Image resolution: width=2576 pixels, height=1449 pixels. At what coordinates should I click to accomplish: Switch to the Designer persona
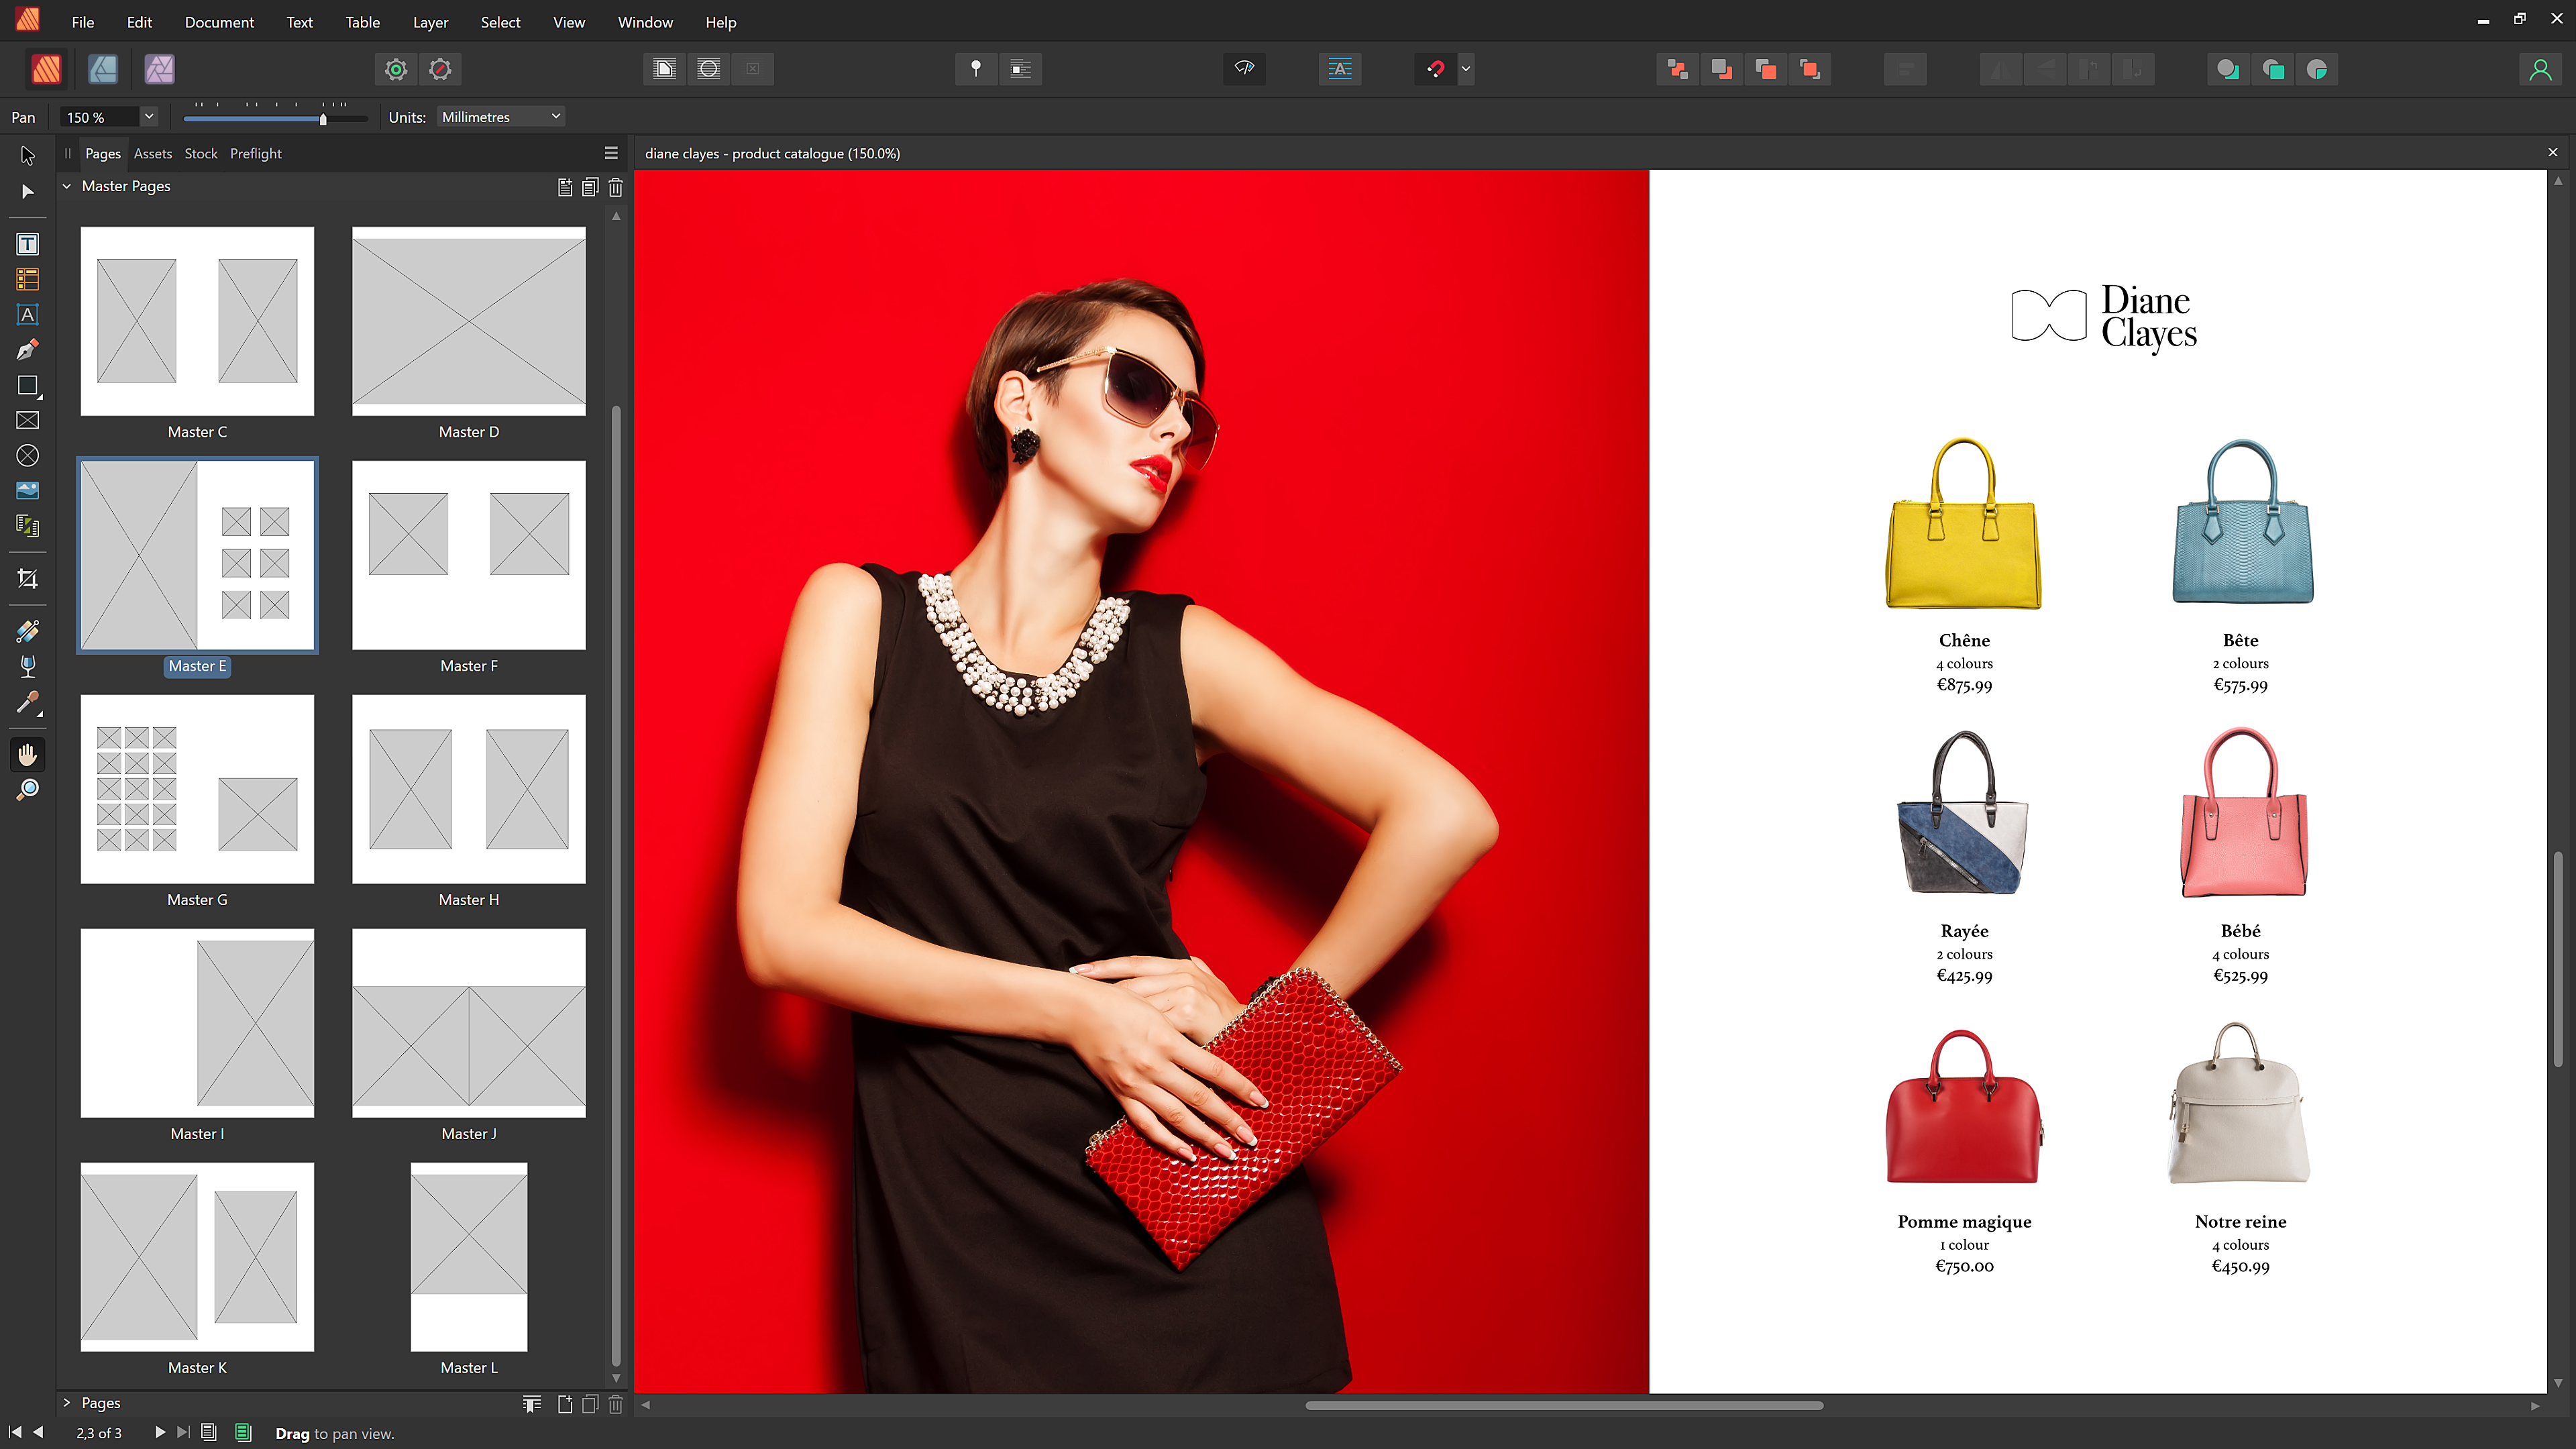point(103,69)
